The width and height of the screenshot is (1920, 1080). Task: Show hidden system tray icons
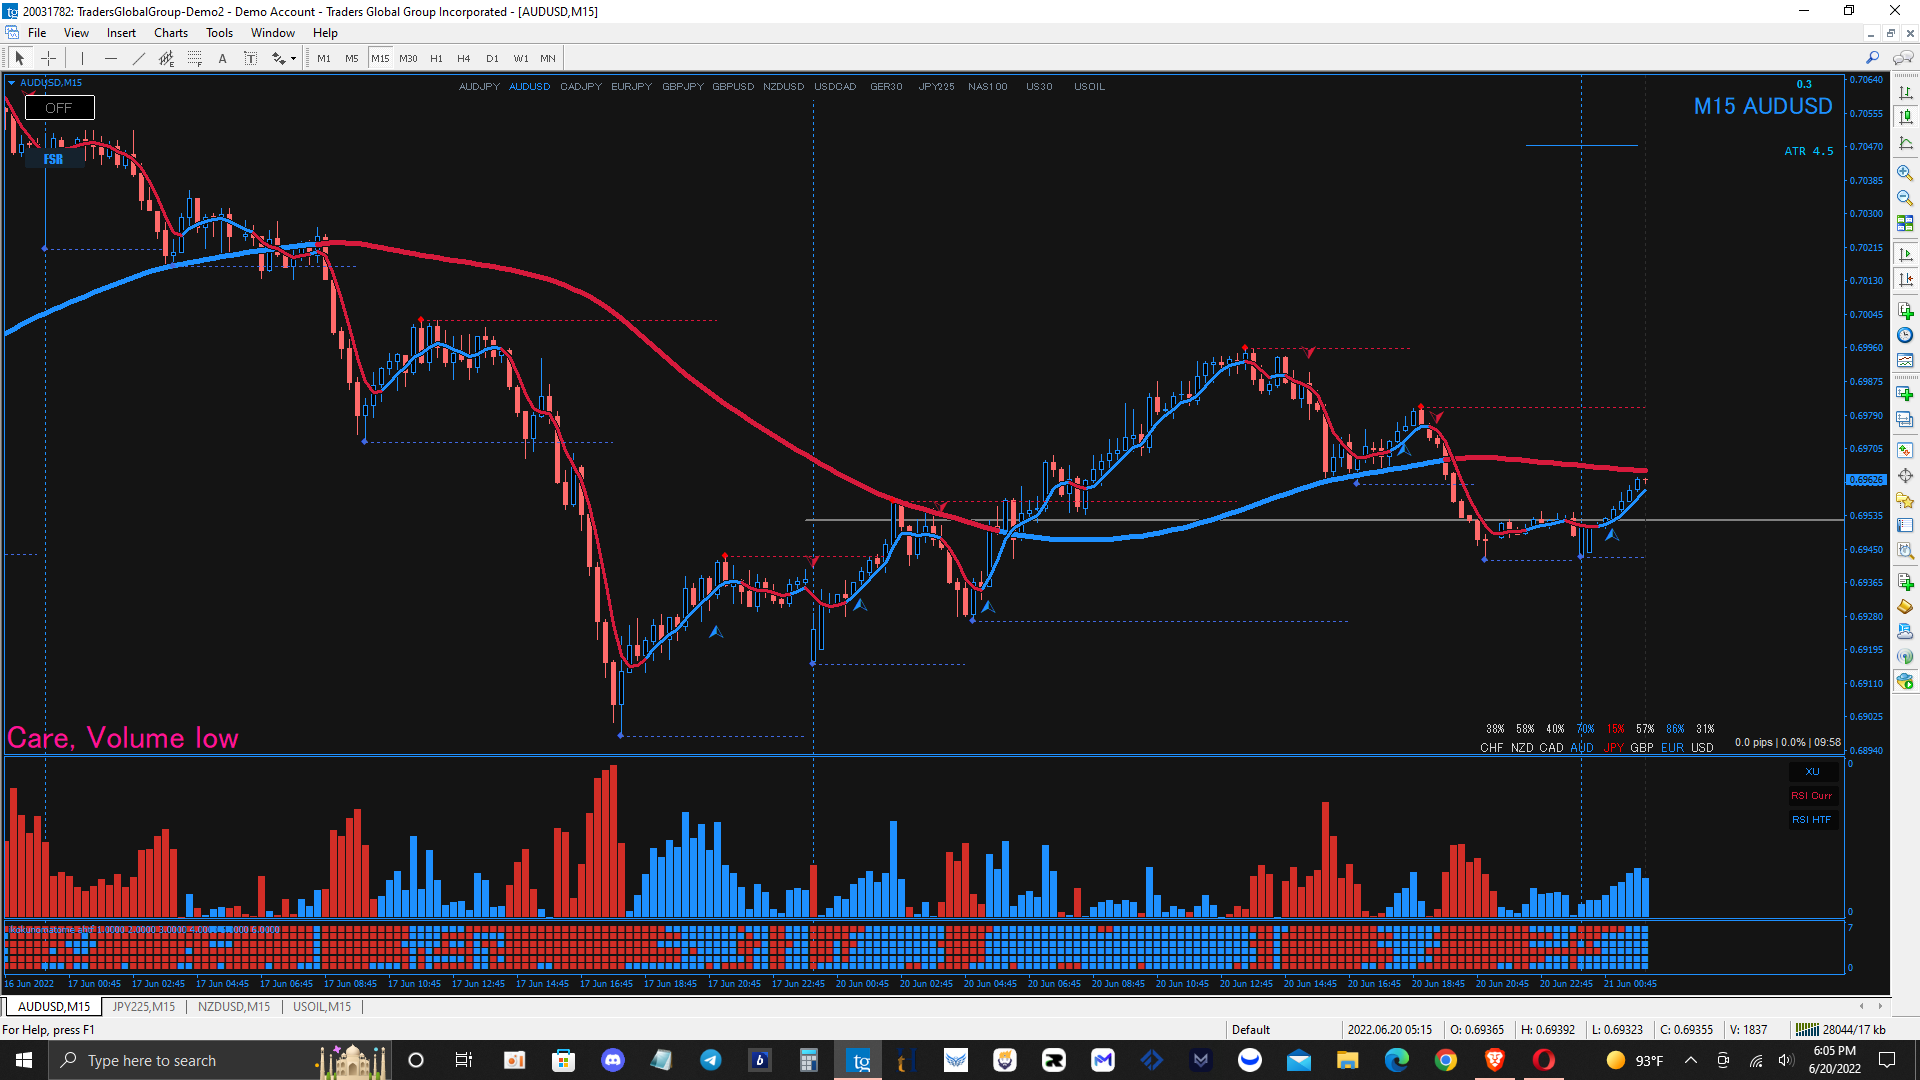coord(1691,1061)
